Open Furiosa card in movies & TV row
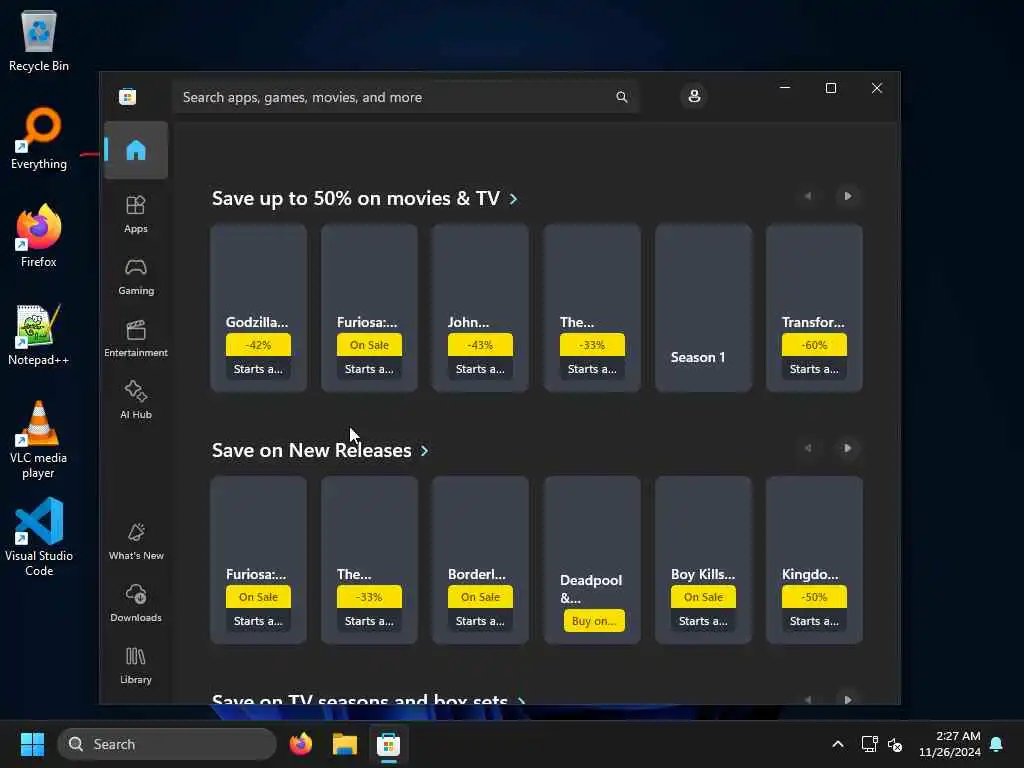Viewport: 1024px width, 768px height. click(370, 308)
